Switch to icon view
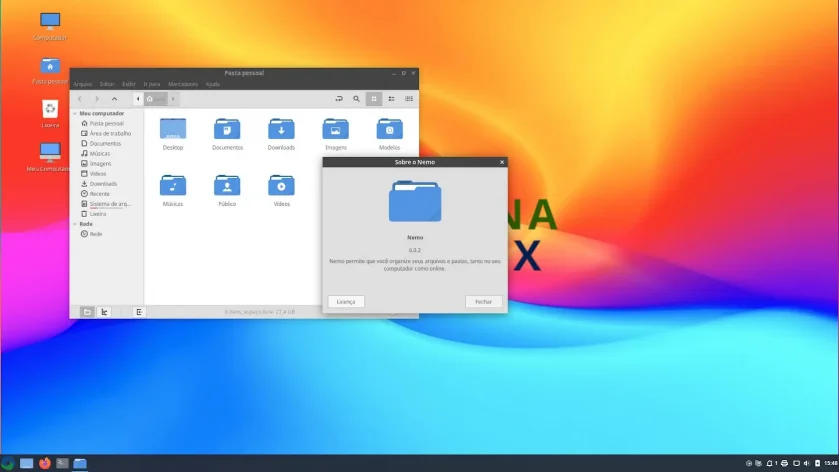Image resolution: width=840 pixels, height=472 pixels. point(374,99)
